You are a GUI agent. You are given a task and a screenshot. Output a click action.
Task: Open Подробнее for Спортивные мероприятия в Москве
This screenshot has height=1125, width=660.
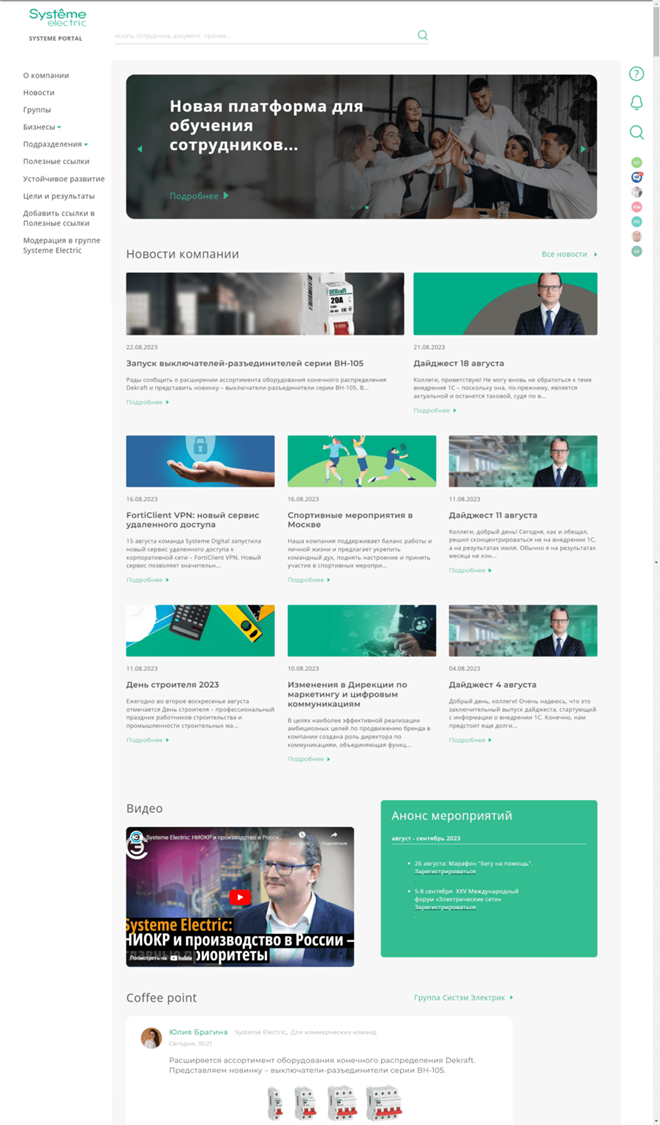[x=309, y=580]
